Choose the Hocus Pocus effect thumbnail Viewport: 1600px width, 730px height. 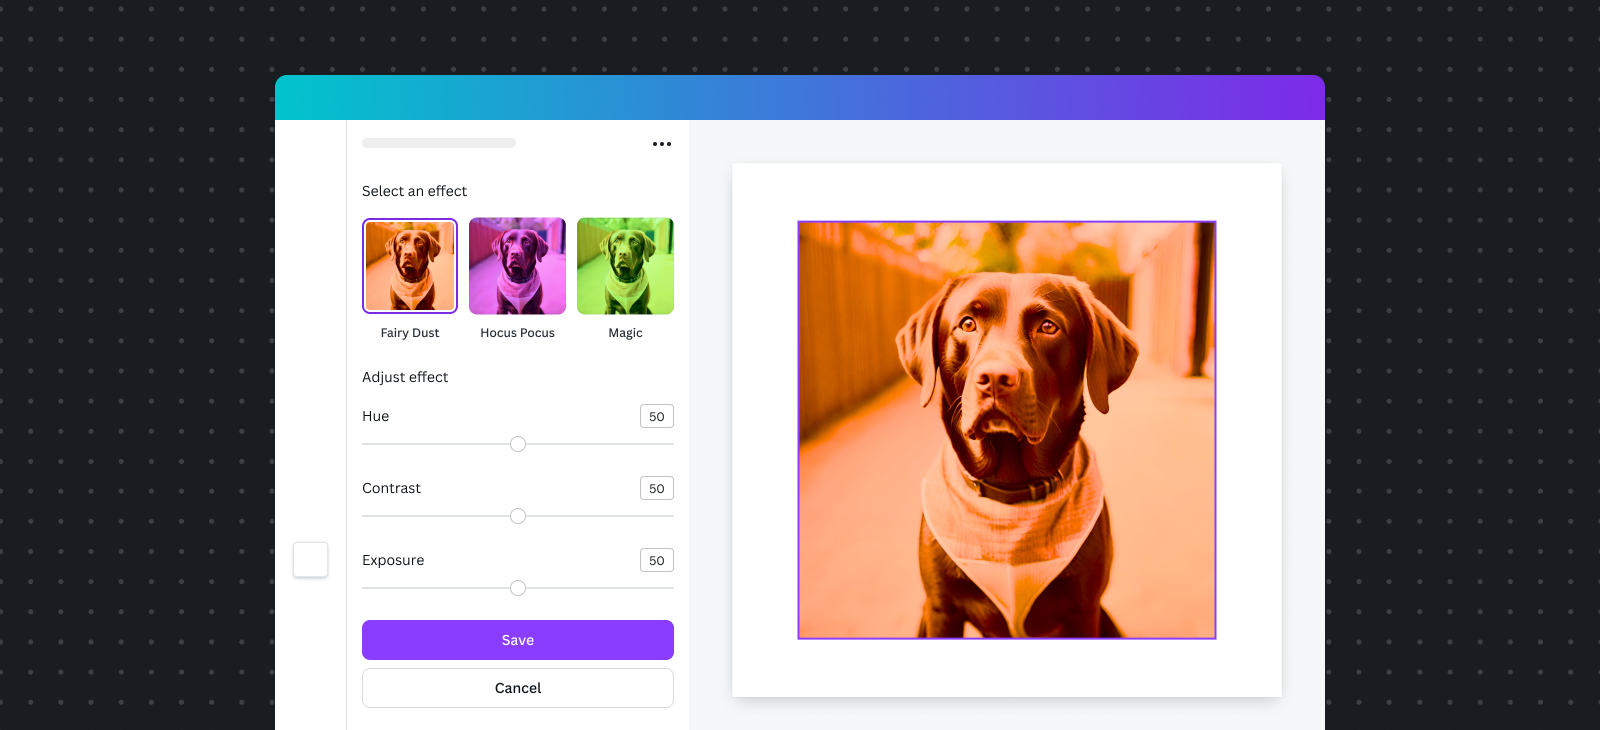517,266
